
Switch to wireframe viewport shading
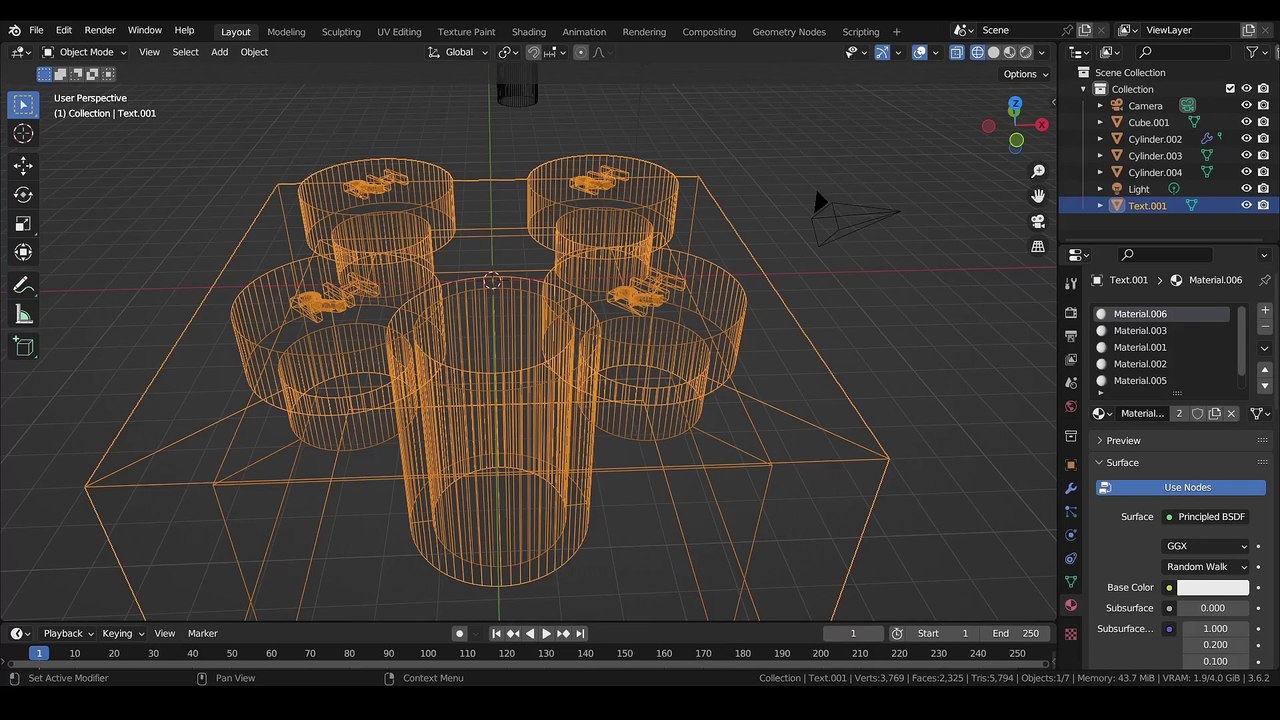[978, 52]
